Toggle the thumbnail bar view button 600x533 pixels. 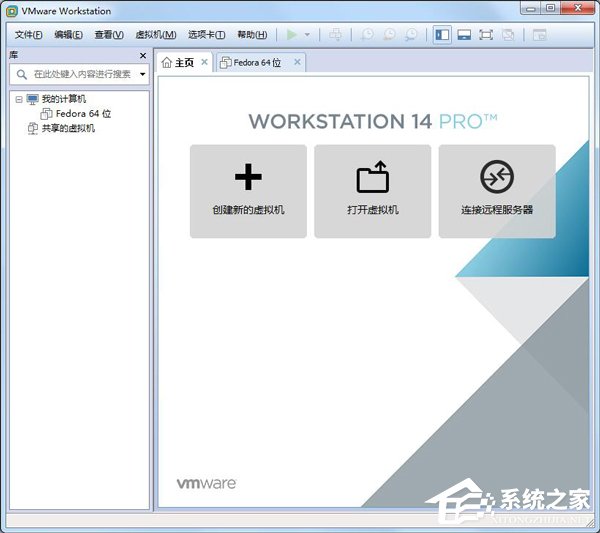click(x=464, y=35)
